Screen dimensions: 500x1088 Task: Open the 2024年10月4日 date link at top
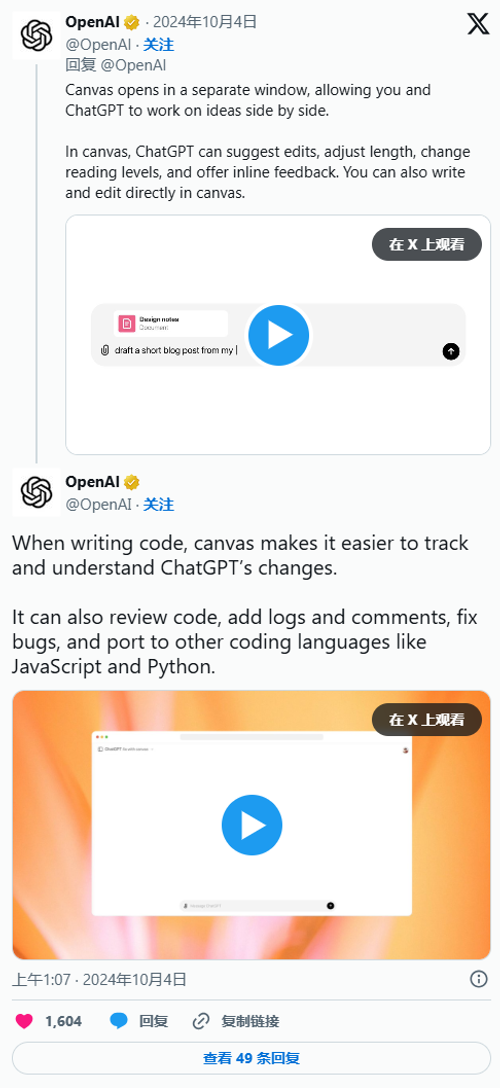pyautogui.click(x=205, y=22)
